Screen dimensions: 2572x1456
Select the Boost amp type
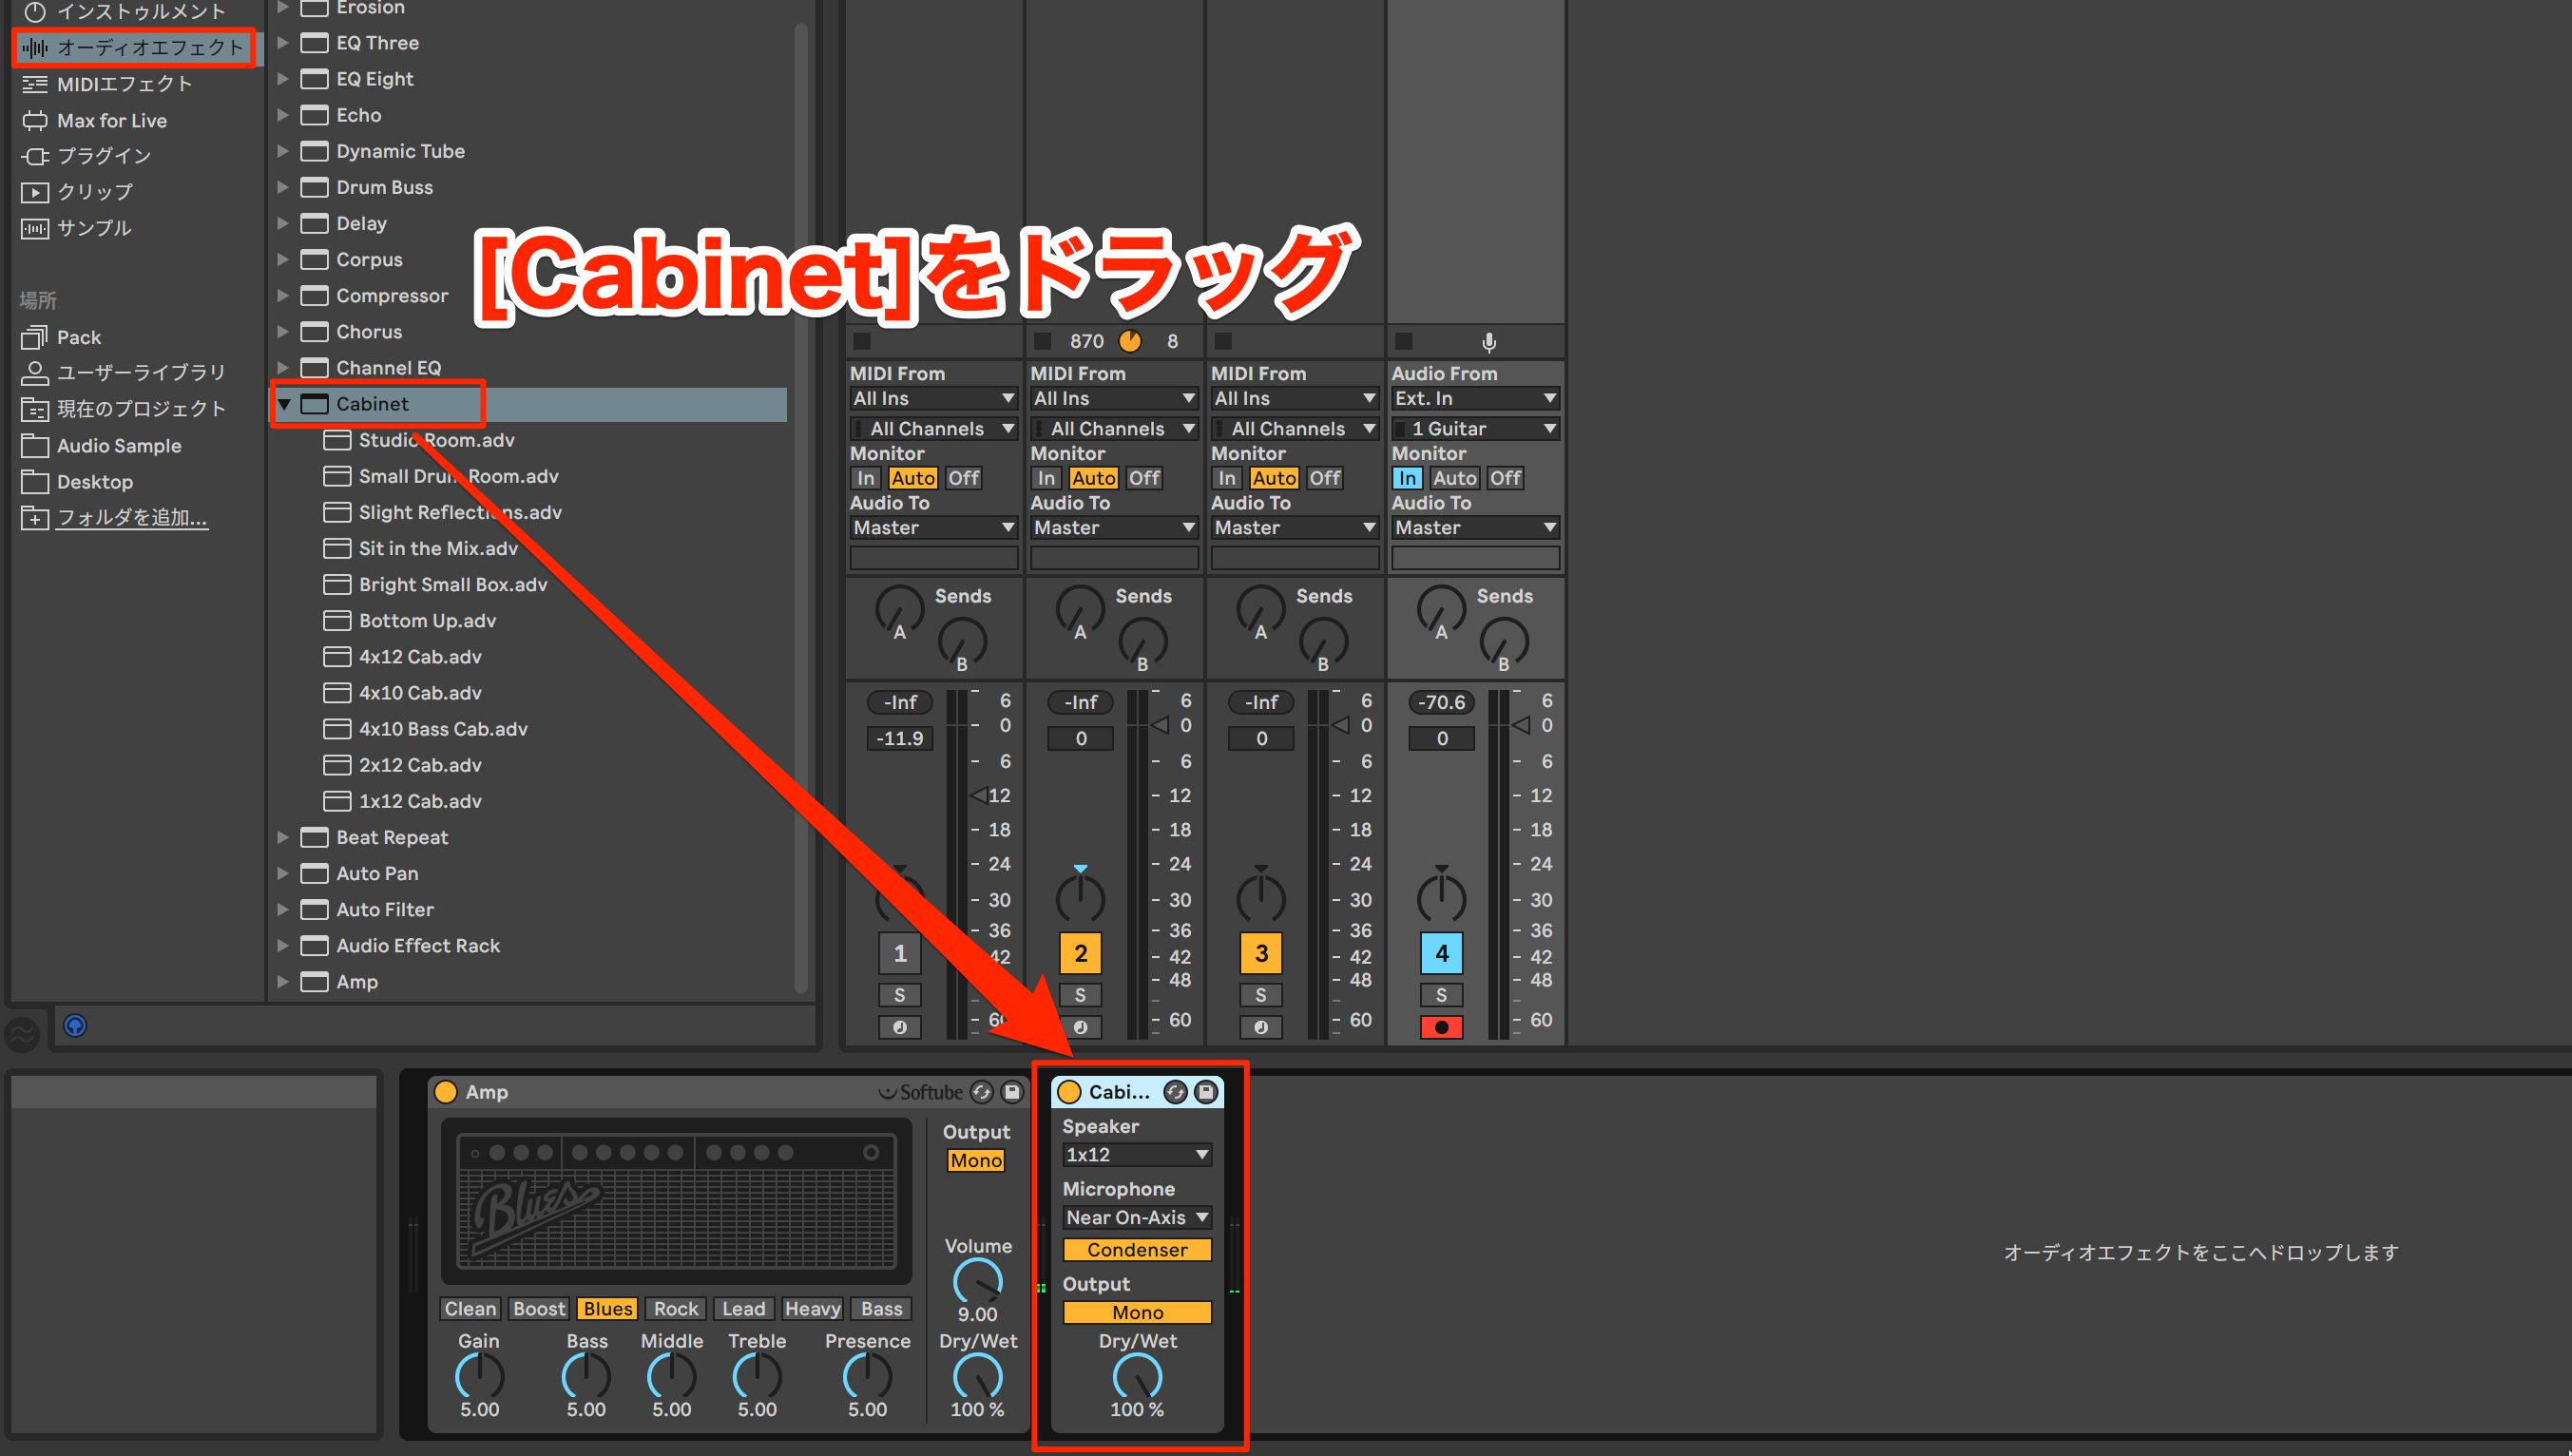click(539, 1309)
